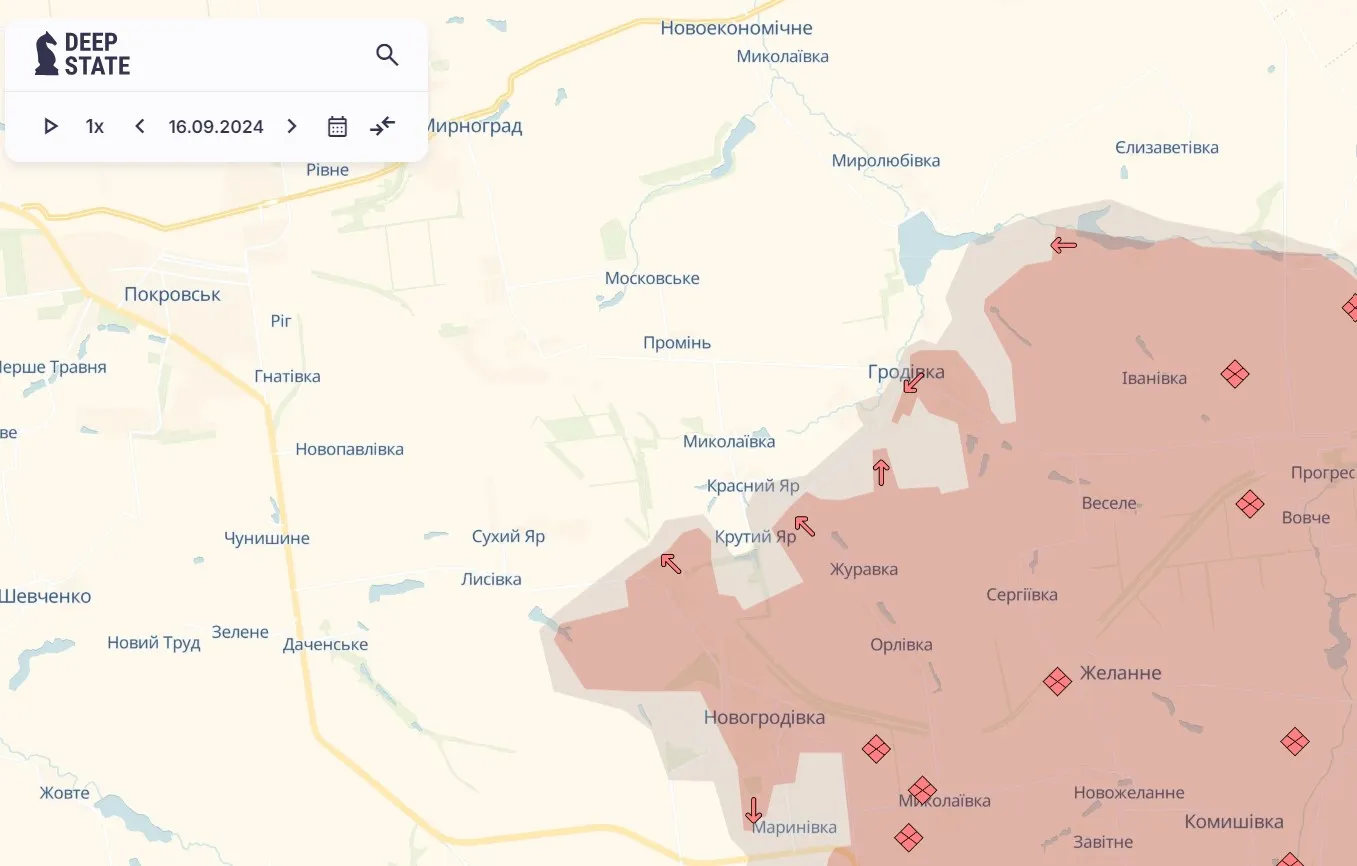
Task: Select the crossed-diamond marker above Іванівка
Action: pos(1235,374)
